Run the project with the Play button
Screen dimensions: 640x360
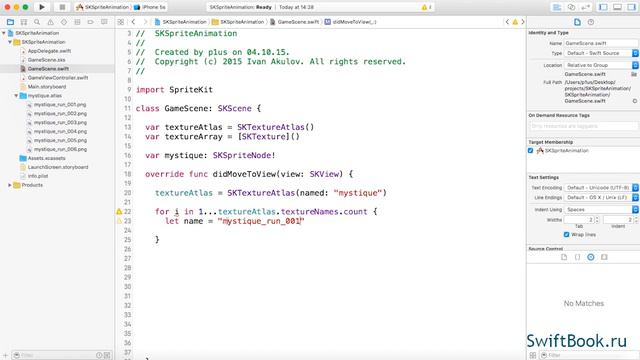tap(42, 7)
